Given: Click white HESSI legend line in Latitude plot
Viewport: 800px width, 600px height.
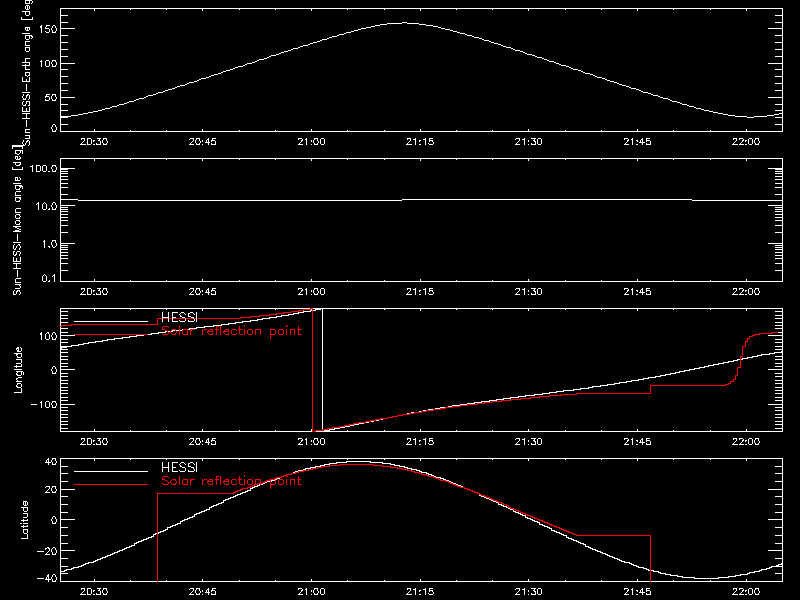Looking at the screenshot, I should (x=111, y=471).
